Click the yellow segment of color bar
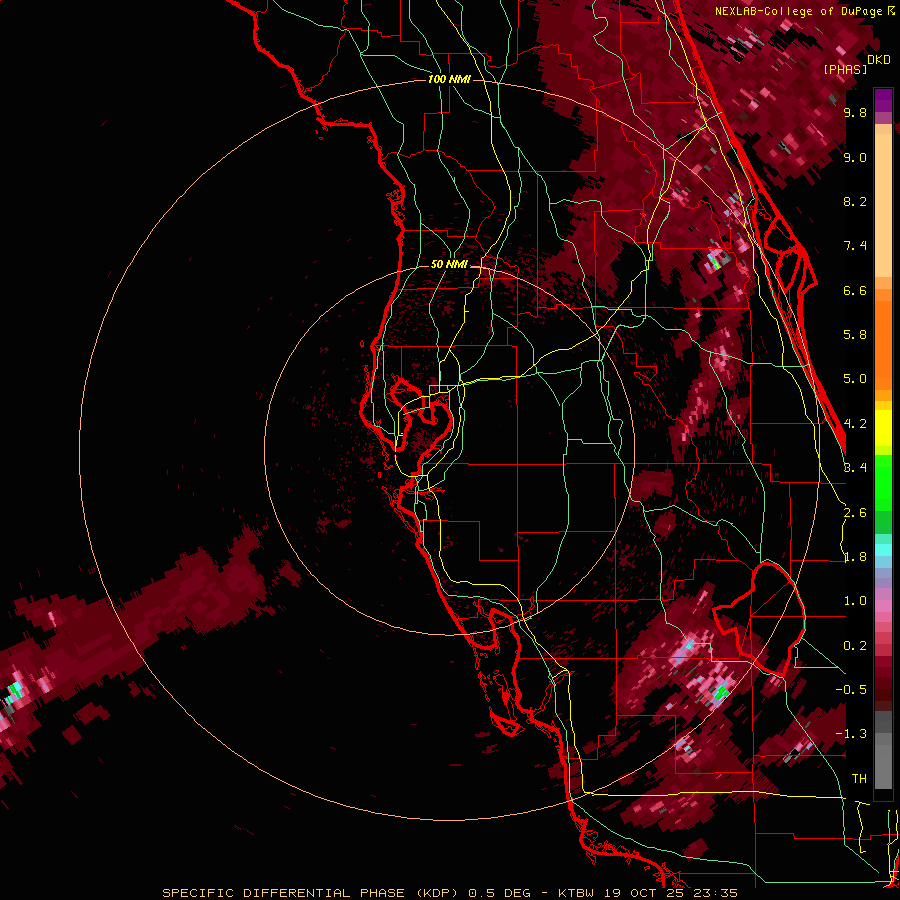The height and width of the screenshot is (900, 900). 883,428
